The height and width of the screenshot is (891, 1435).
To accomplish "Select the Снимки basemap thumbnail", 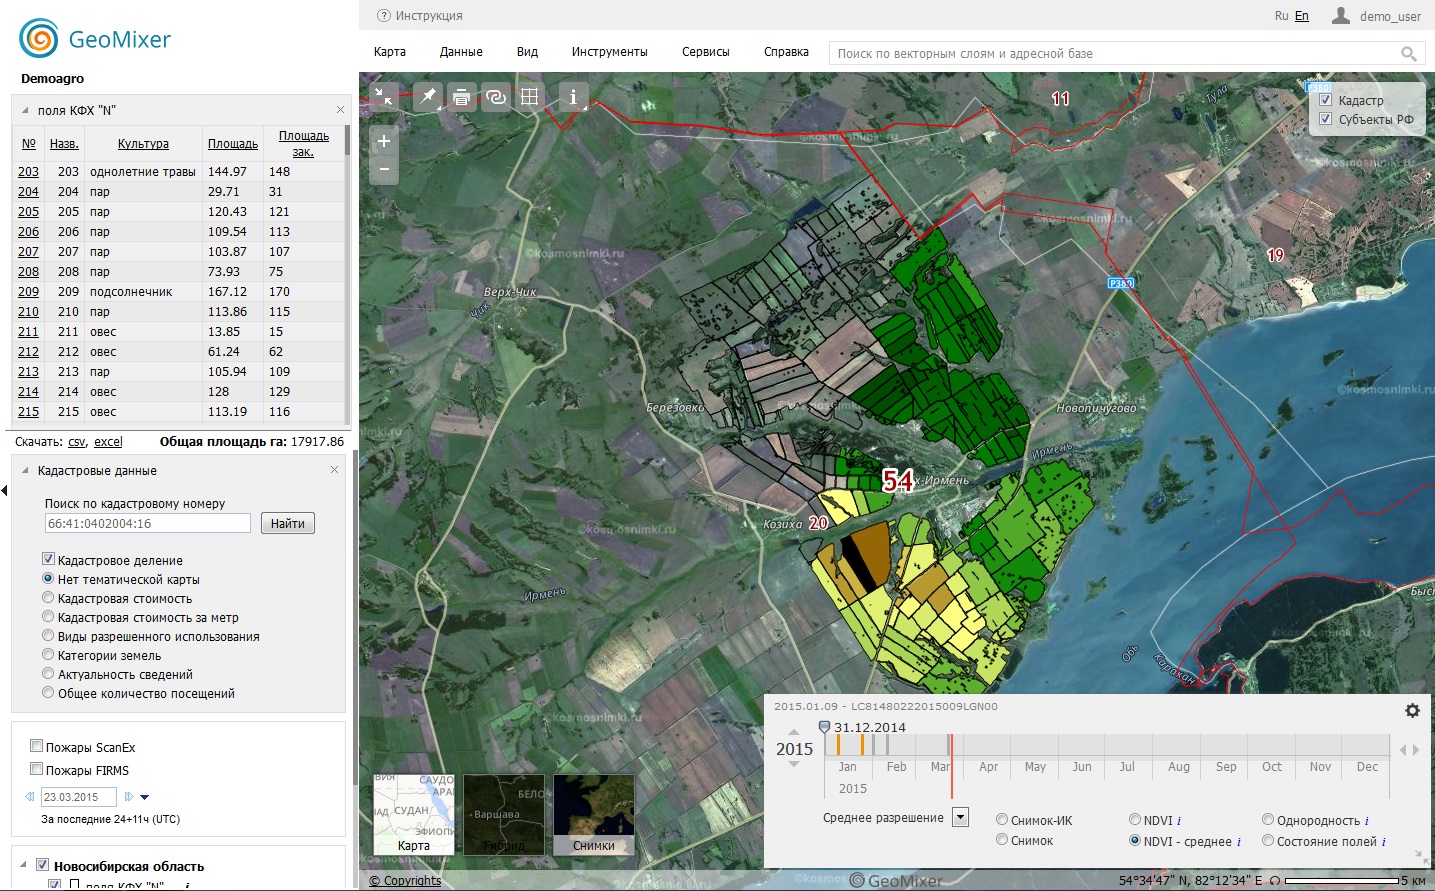I will [594, 815].
